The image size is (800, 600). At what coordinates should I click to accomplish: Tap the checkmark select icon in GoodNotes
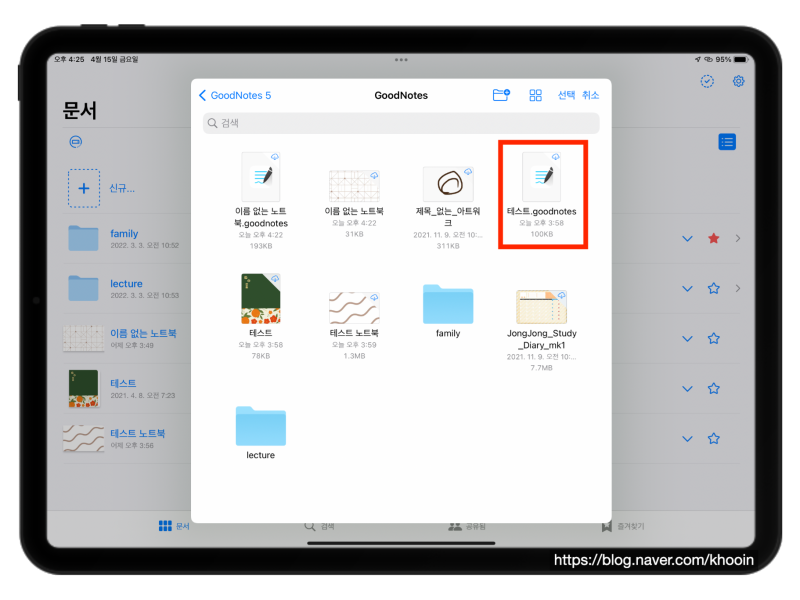[x=707, y=81]
